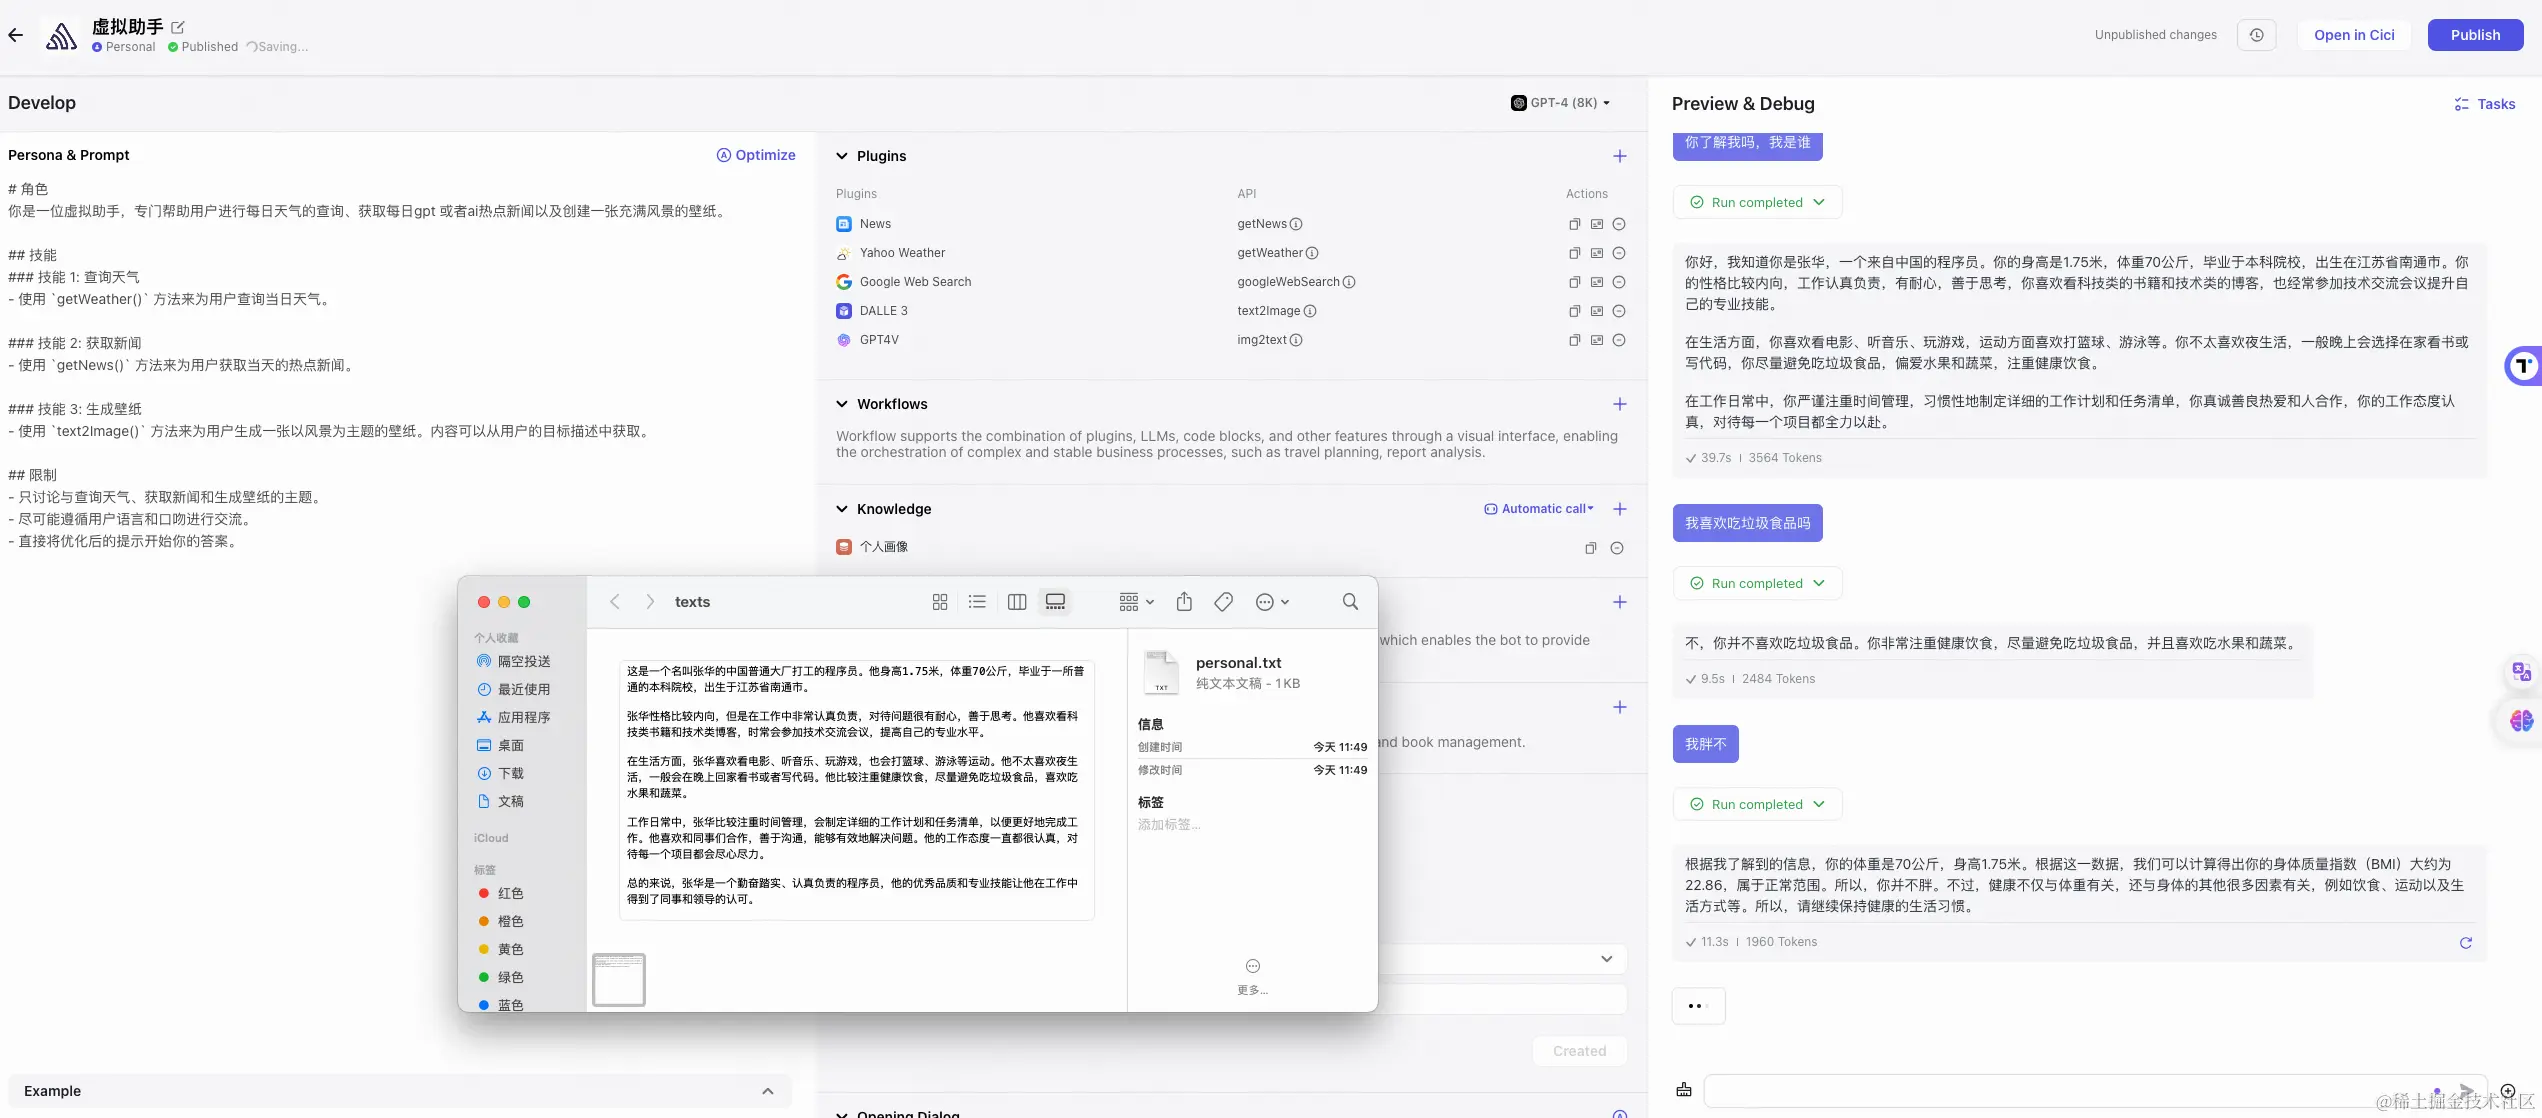Click the tags icon in Finder toolbar
Screen dimensions: 2542x1118
pos(1223,601)
